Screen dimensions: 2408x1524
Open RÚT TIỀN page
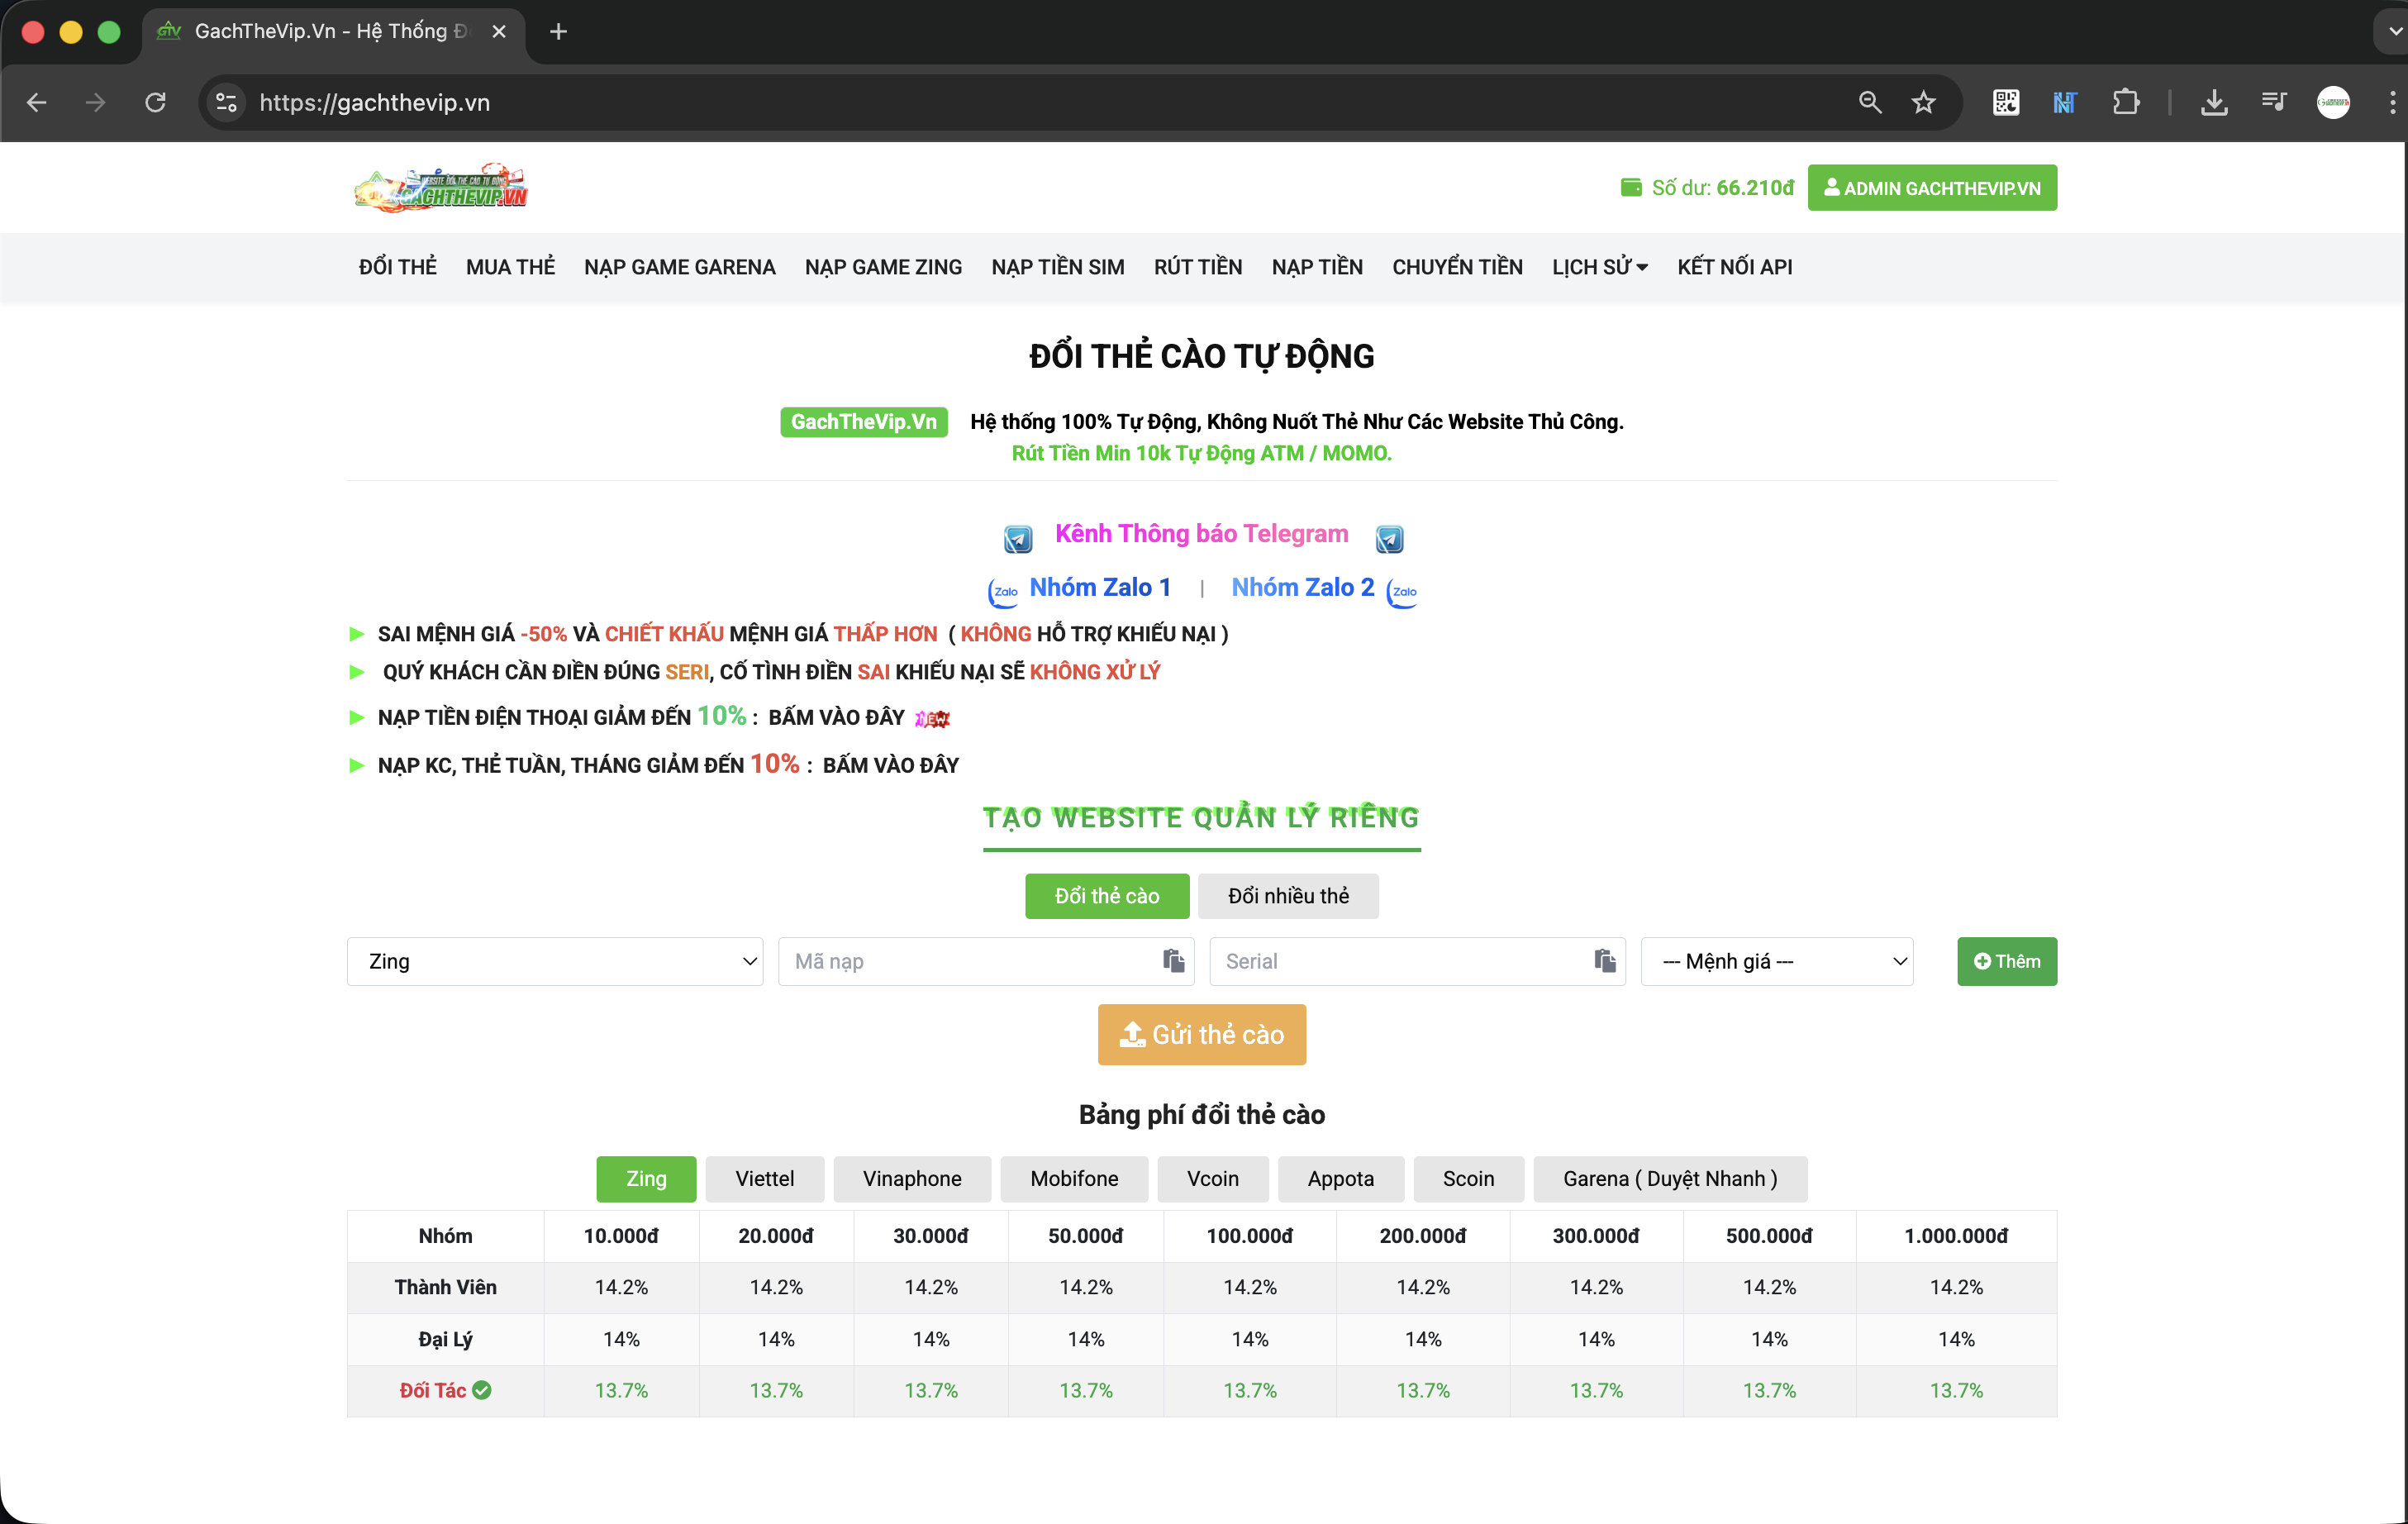(1198, 267)
